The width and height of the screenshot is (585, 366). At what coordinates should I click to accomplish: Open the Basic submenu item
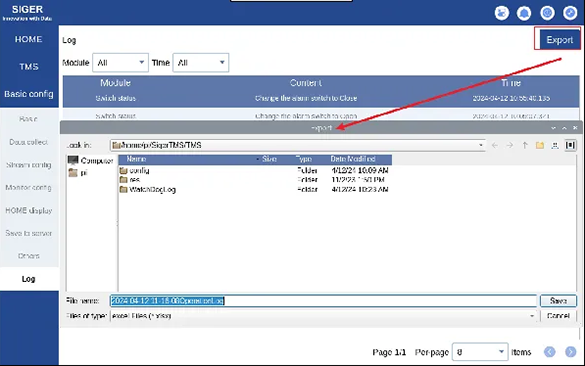pos(29,119)
